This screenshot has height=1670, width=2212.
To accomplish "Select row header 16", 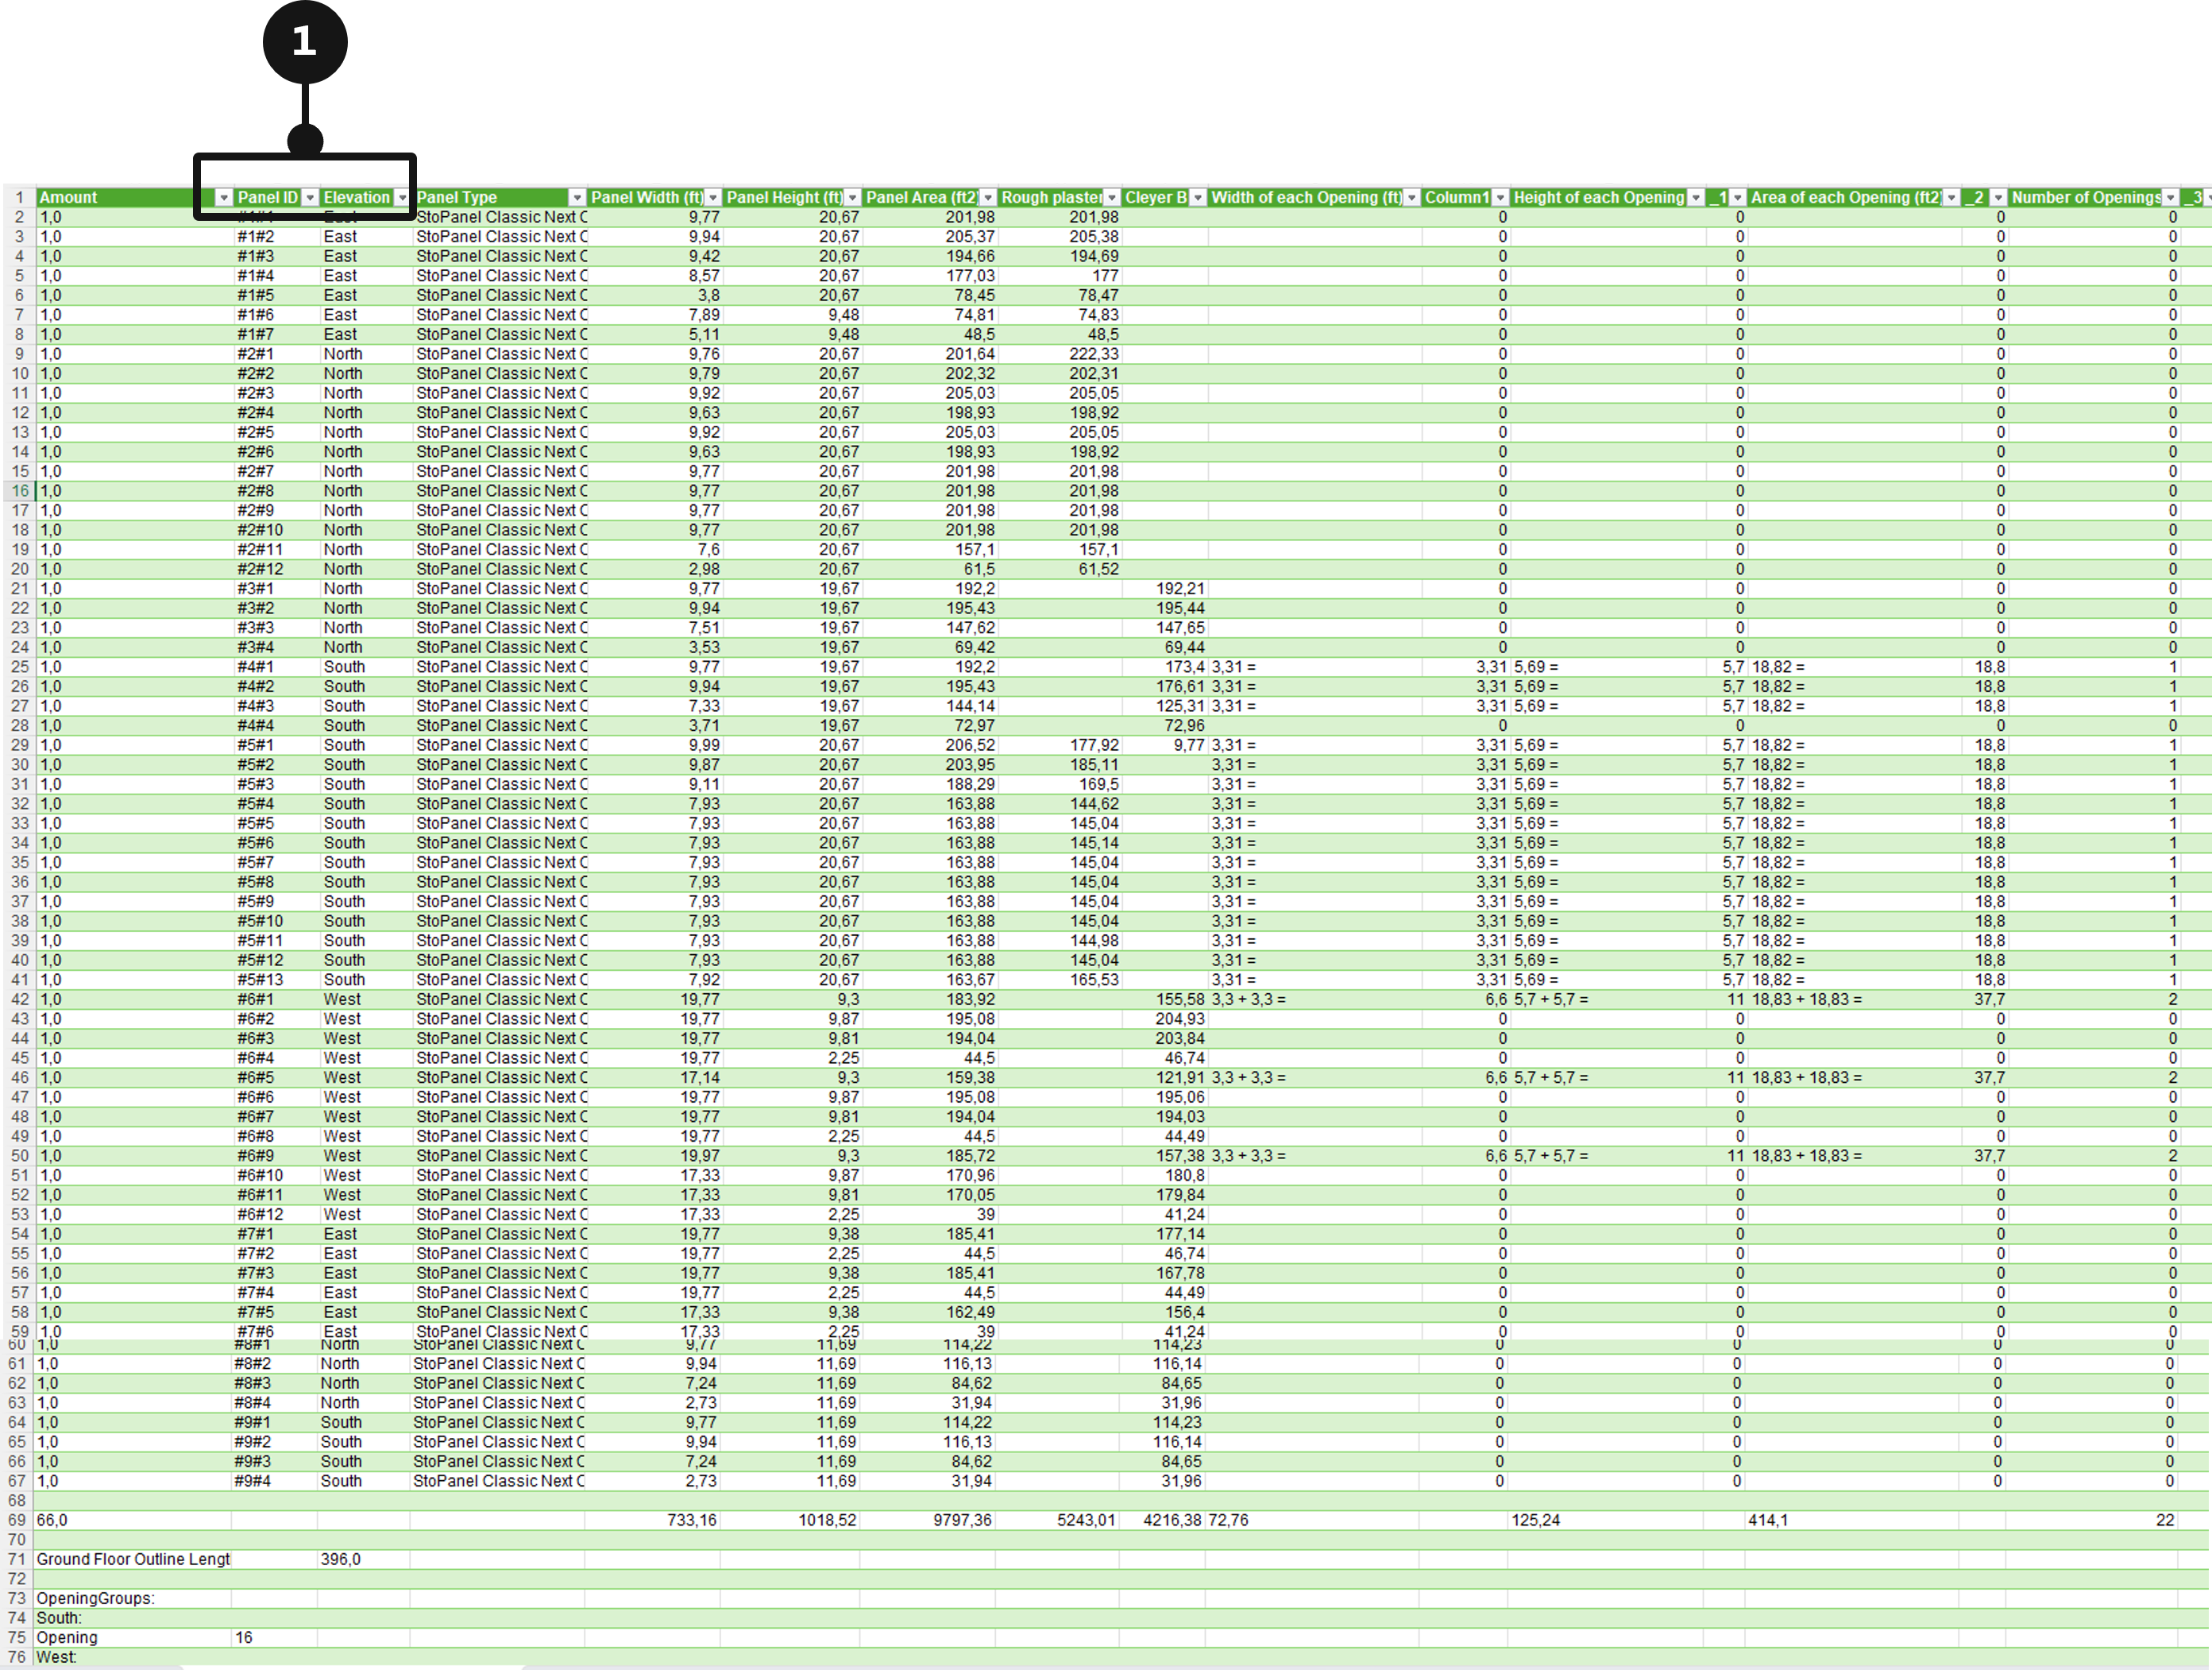I will tap(20, 491).
